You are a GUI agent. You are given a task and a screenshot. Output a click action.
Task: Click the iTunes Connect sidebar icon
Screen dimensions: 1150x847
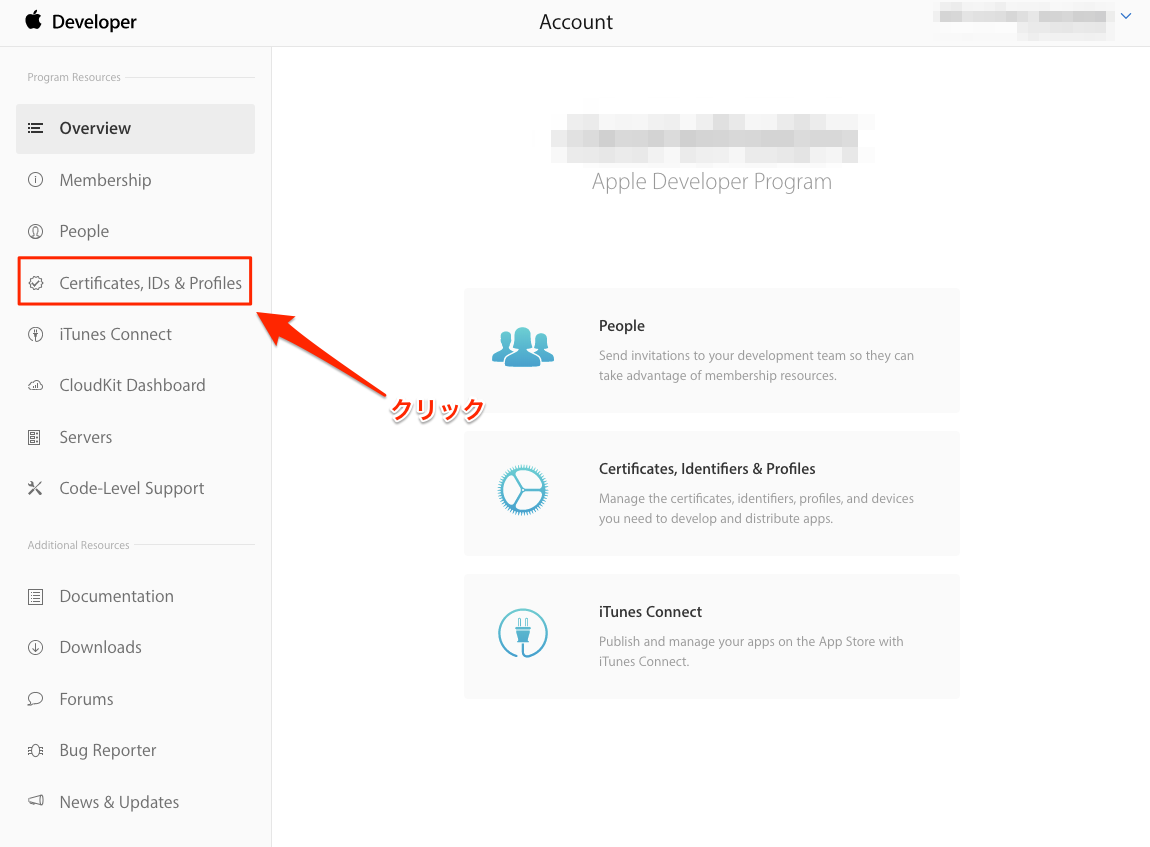[34, 334]
